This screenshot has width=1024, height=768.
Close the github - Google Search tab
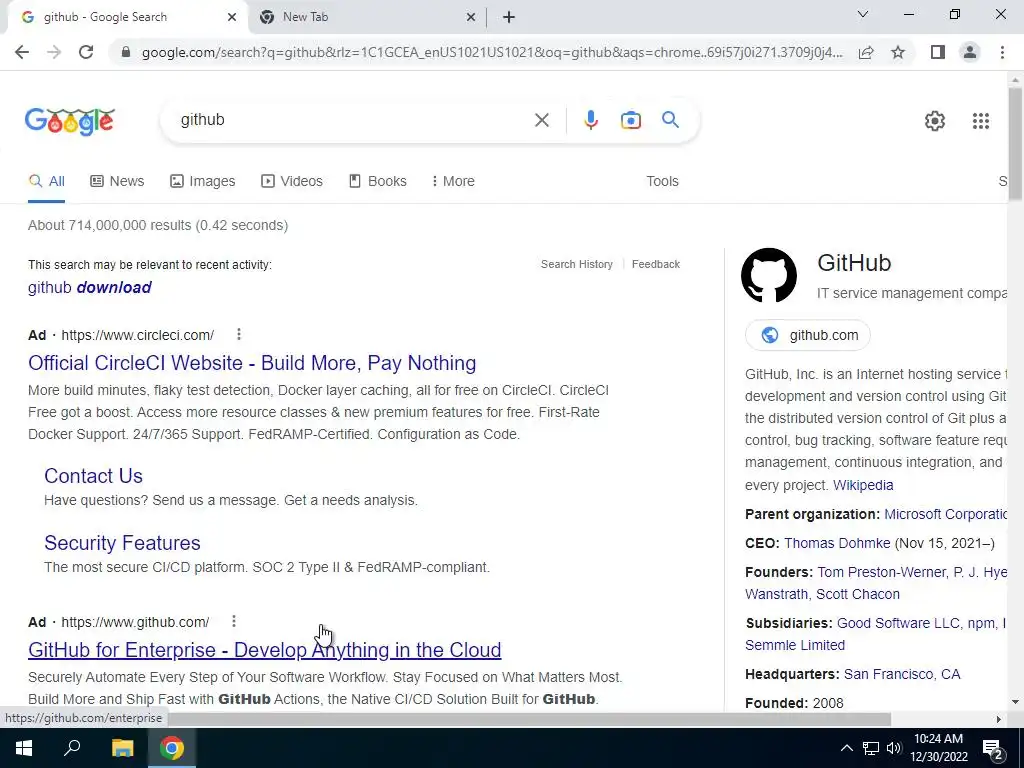pos(232,17)
